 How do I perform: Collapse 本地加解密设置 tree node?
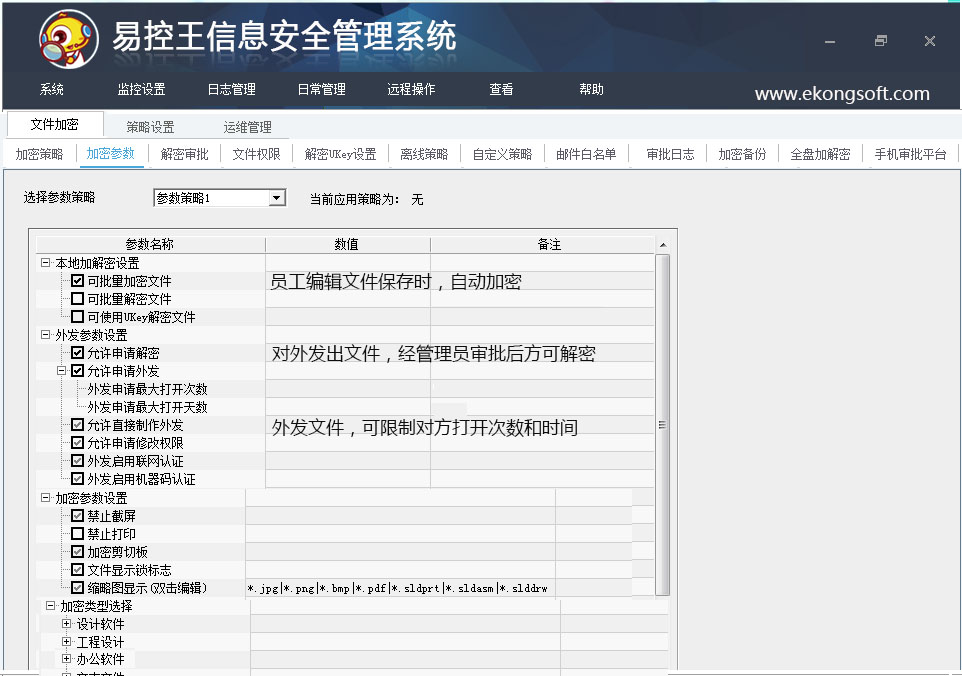click(x=46, y=263)
